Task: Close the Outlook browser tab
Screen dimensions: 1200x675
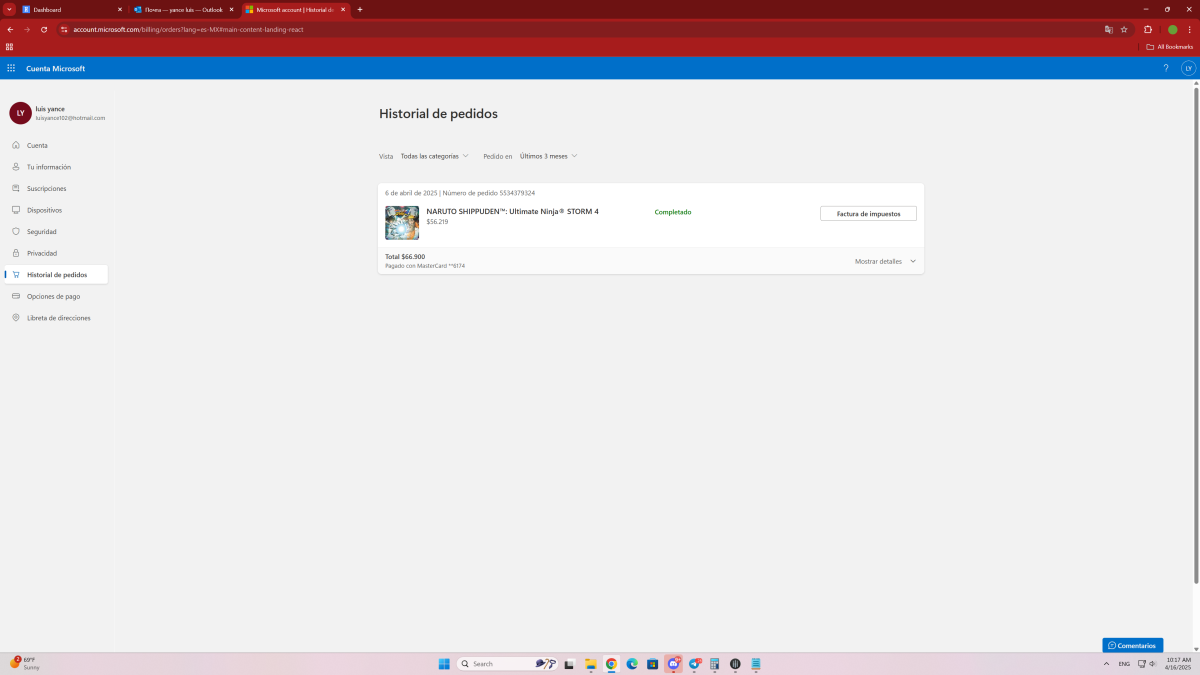Action: pos(232,9)
